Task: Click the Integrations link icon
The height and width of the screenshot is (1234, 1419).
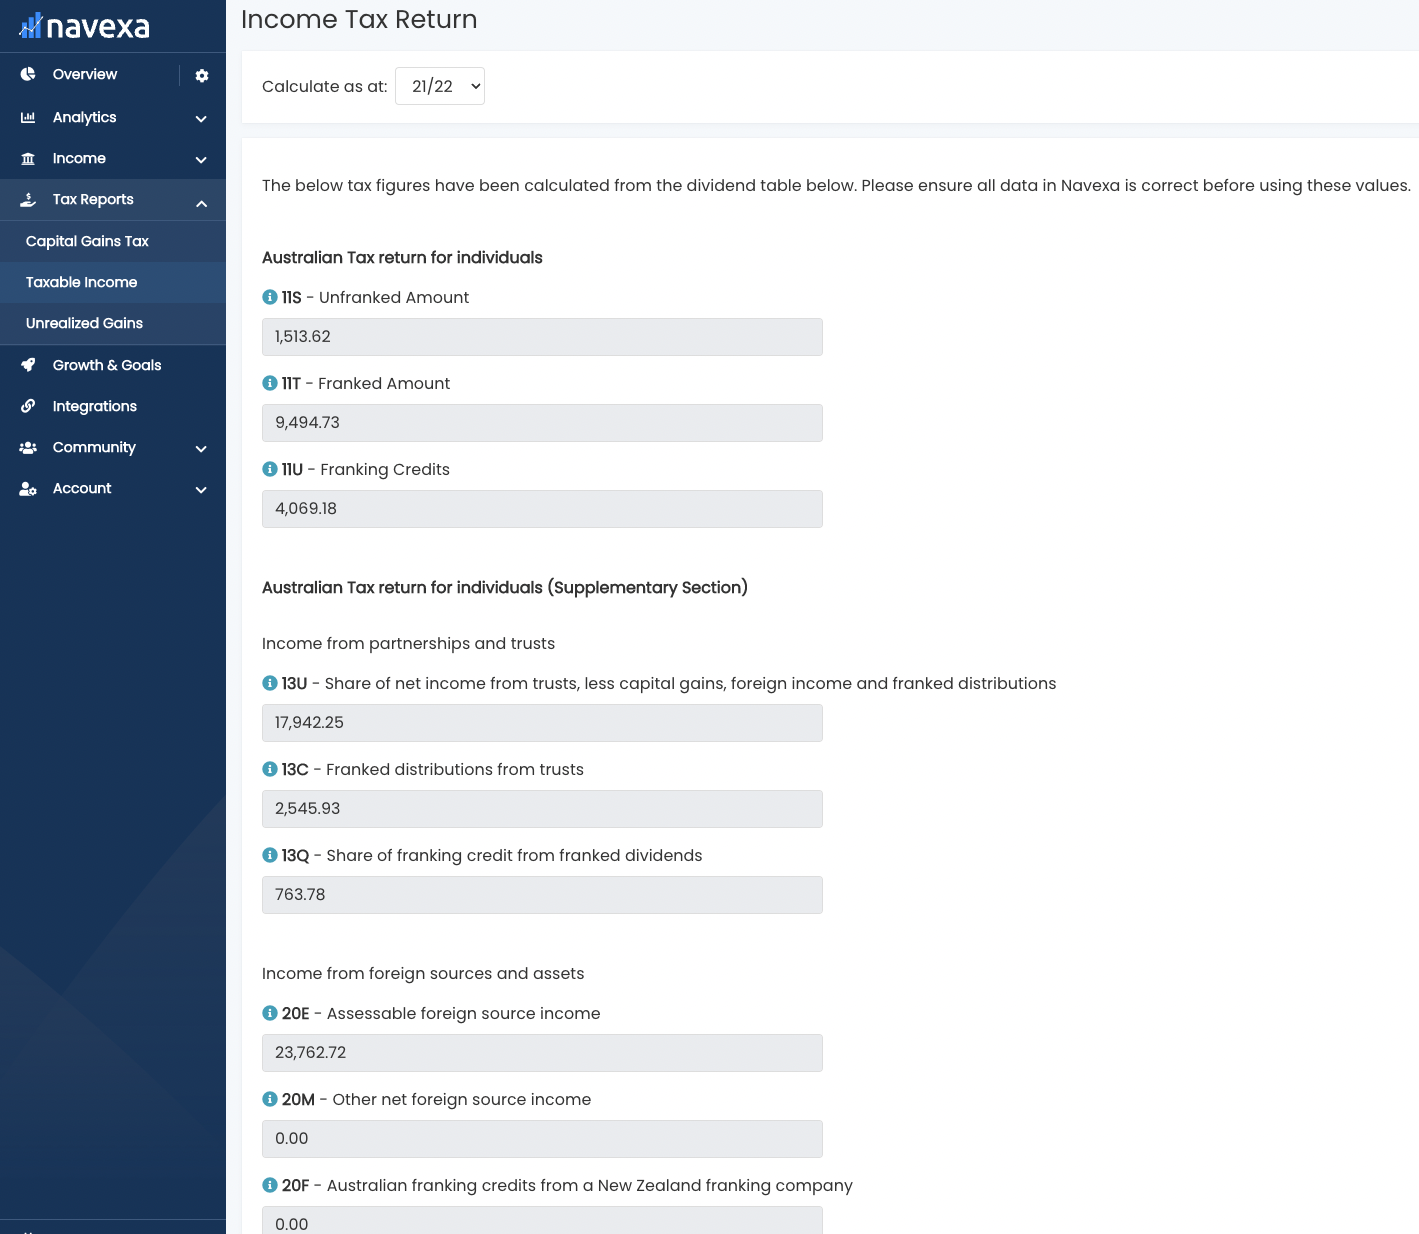Action: click(28, 406)
